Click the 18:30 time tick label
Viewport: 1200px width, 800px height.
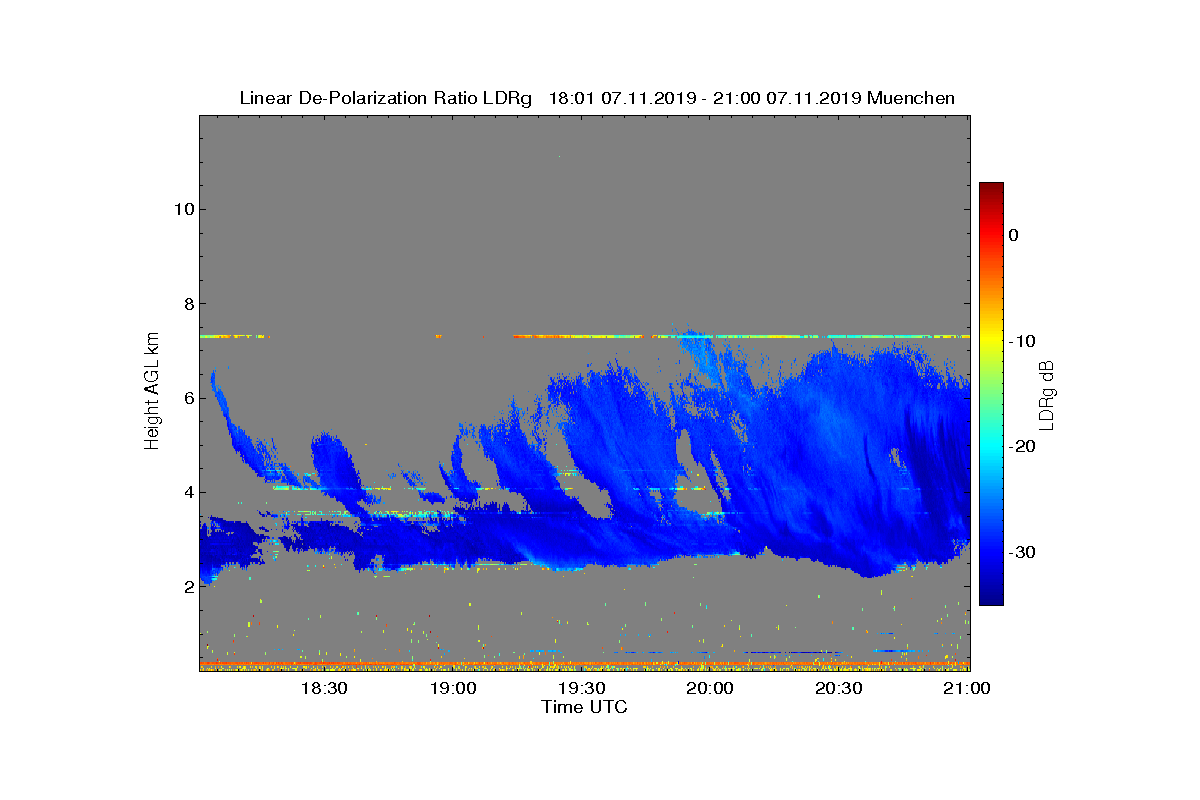click(x=323, y=688)
